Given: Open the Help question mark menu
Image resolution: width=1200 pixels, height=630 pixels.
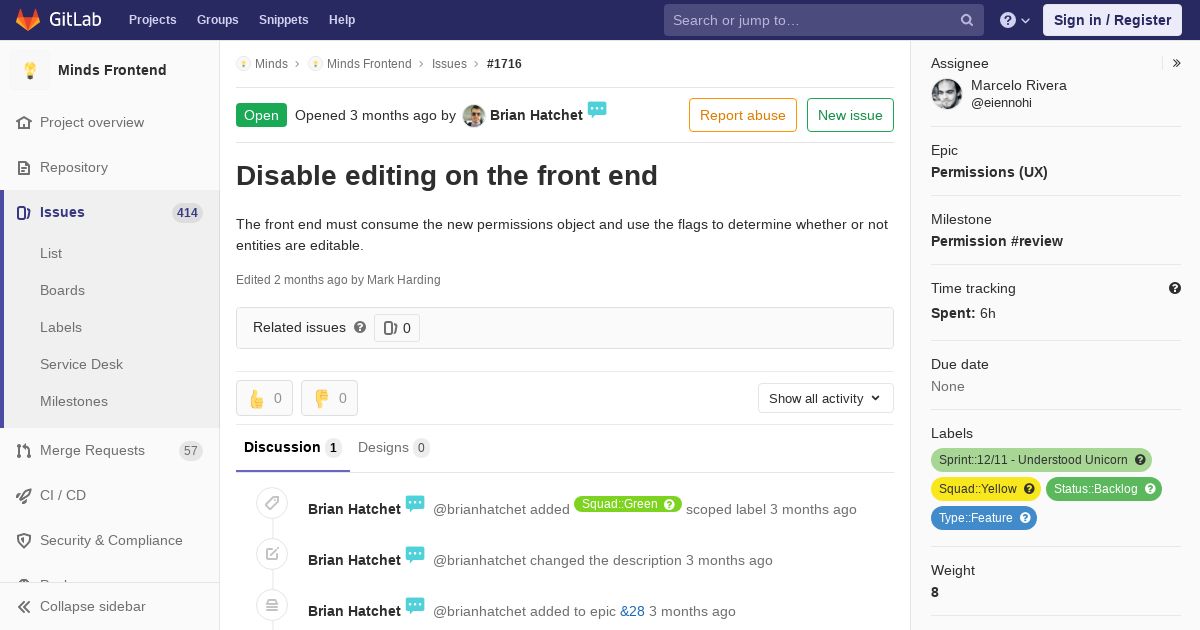Looking at the screenshot, I should click(x=1015, y=20).
